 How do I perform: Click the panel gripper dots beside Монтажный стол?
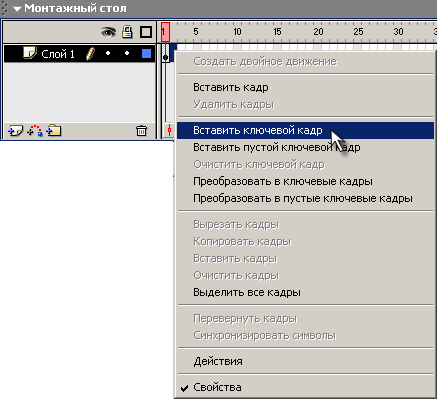(4, 8)
